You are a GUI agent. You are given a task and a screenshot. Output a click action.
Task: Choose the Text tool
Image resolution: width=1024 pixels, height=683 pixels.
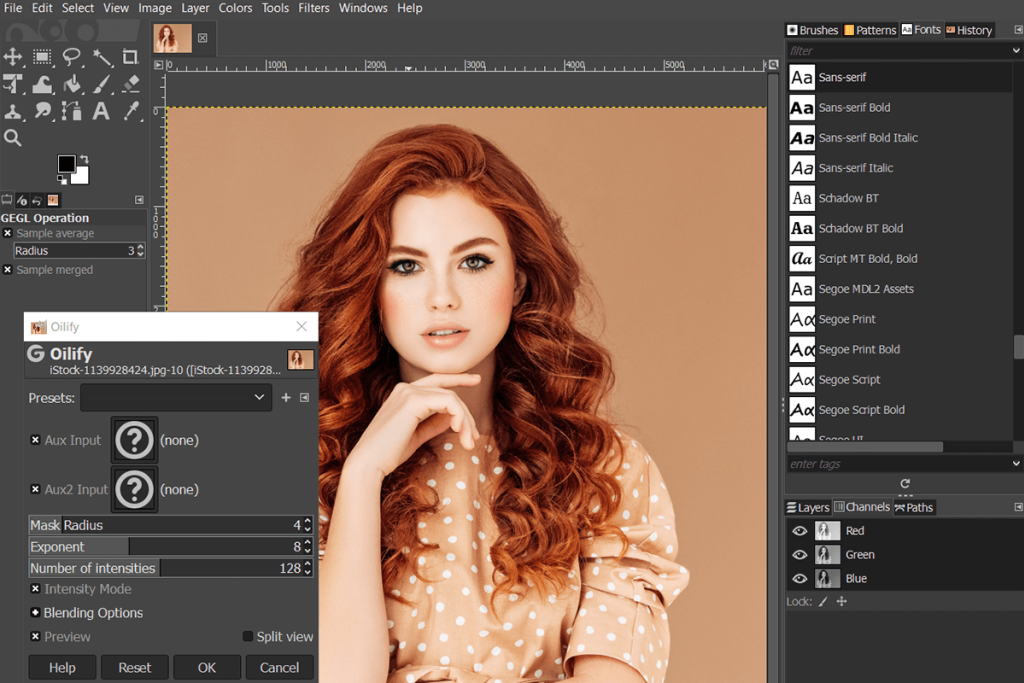click(x=100, y=111)
